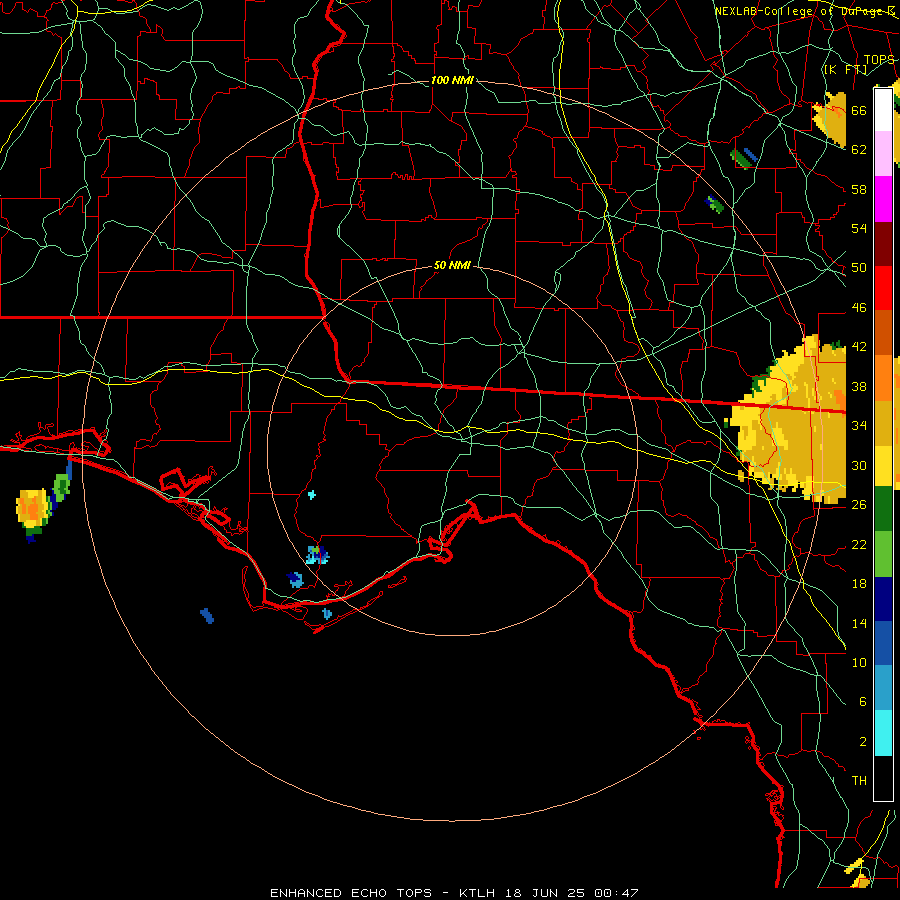Click the "18" legend value
Viewport: 900px width, 900px height.
(859, 584)
